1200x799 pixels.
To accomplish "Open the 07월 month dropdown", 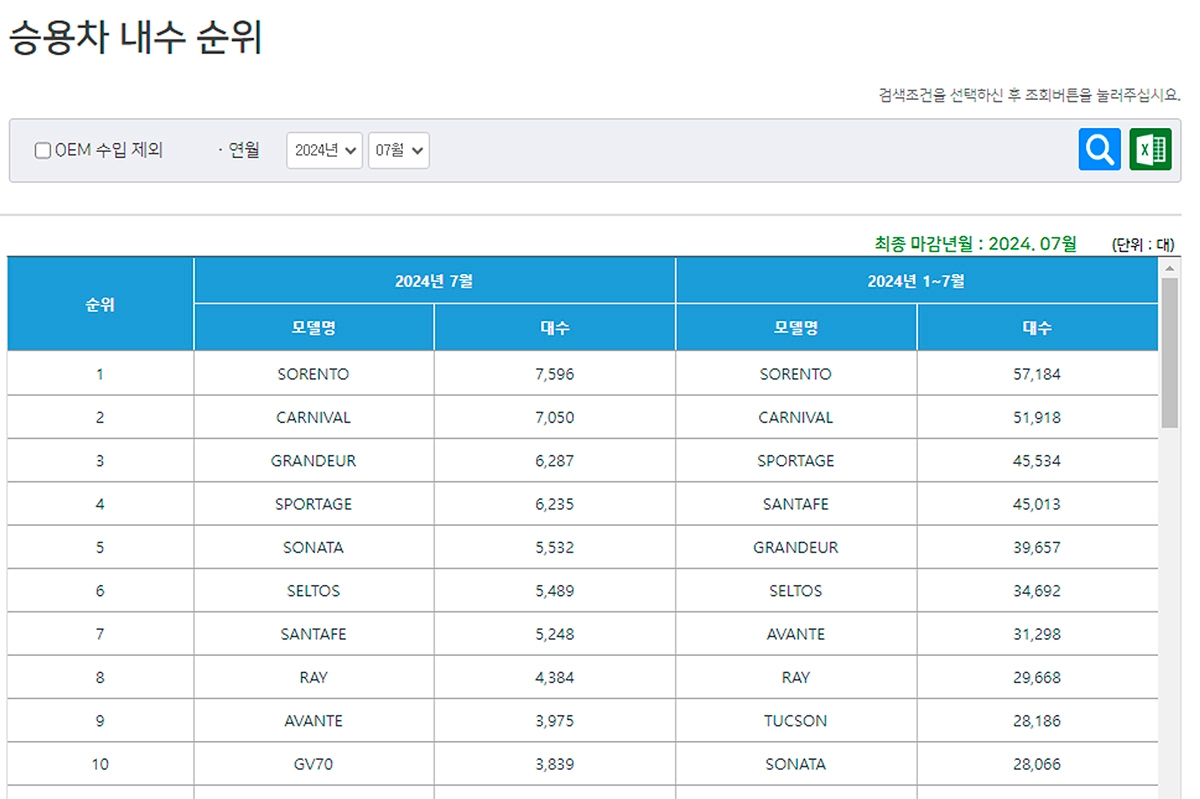I will pyautogui.click(x=399, y=151).
